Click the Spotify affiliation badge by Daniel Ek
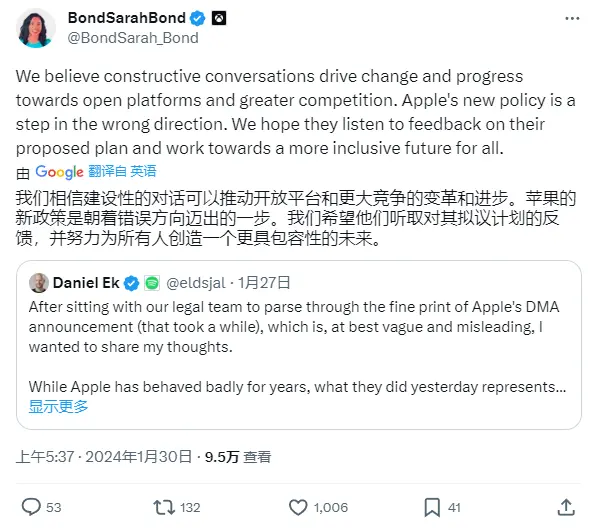The image size is (598, 529). (152, 283)
